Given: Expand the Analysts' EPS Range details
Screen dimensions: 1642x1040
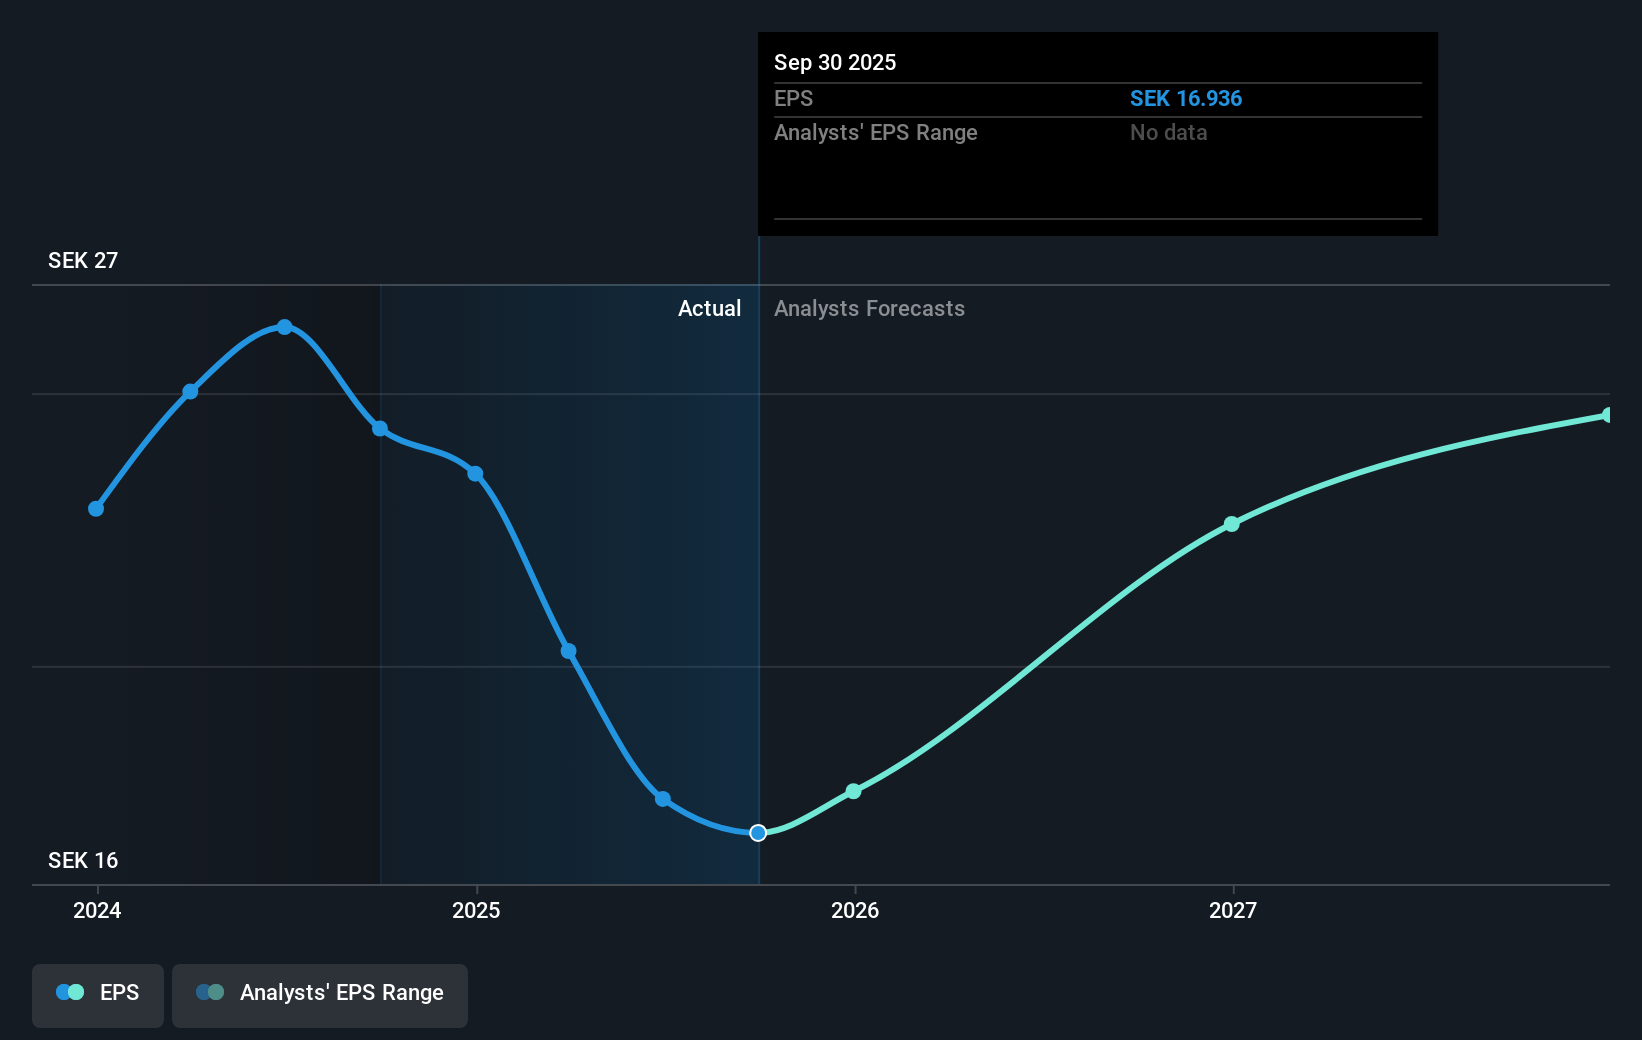Looking at the screenshot, I should [x=875, y=132].
